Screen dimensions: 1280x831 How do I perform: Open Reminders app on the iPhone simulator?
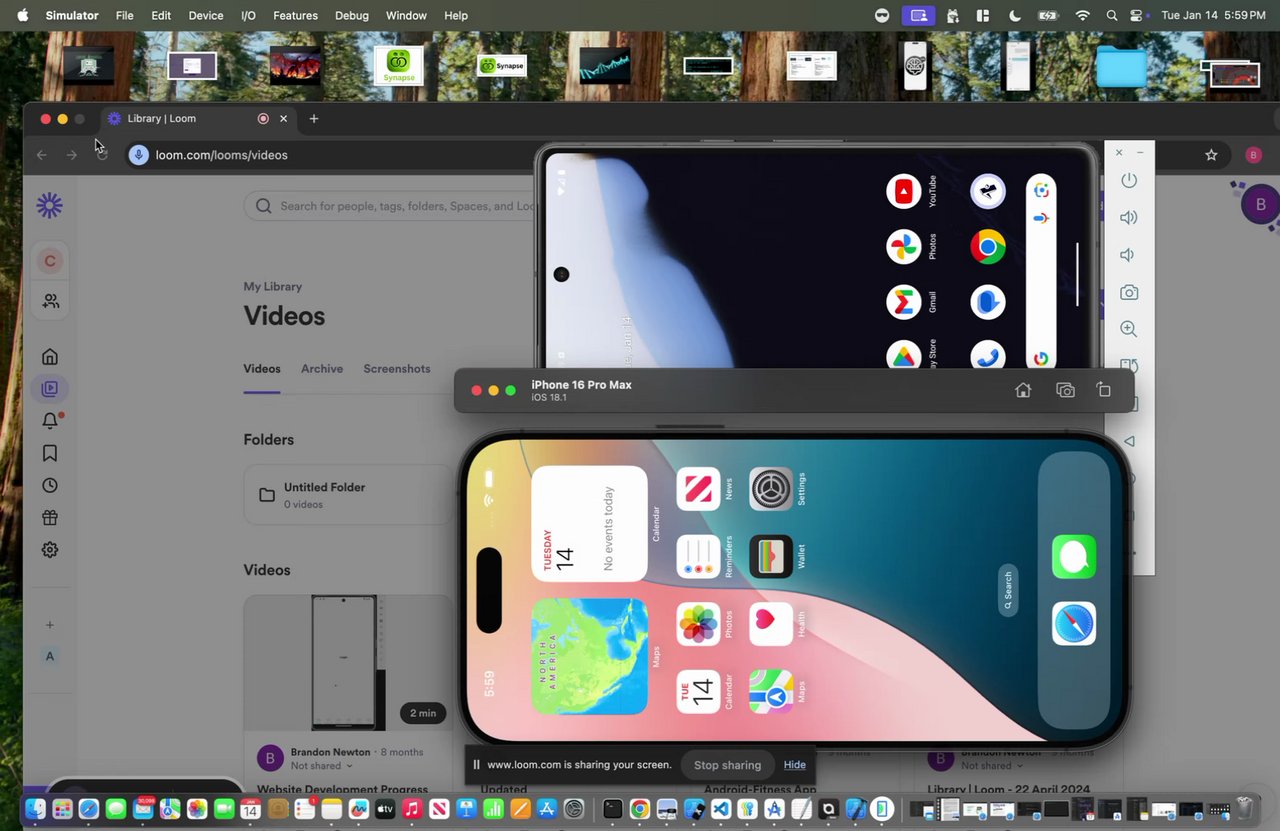tap(698, 557)
